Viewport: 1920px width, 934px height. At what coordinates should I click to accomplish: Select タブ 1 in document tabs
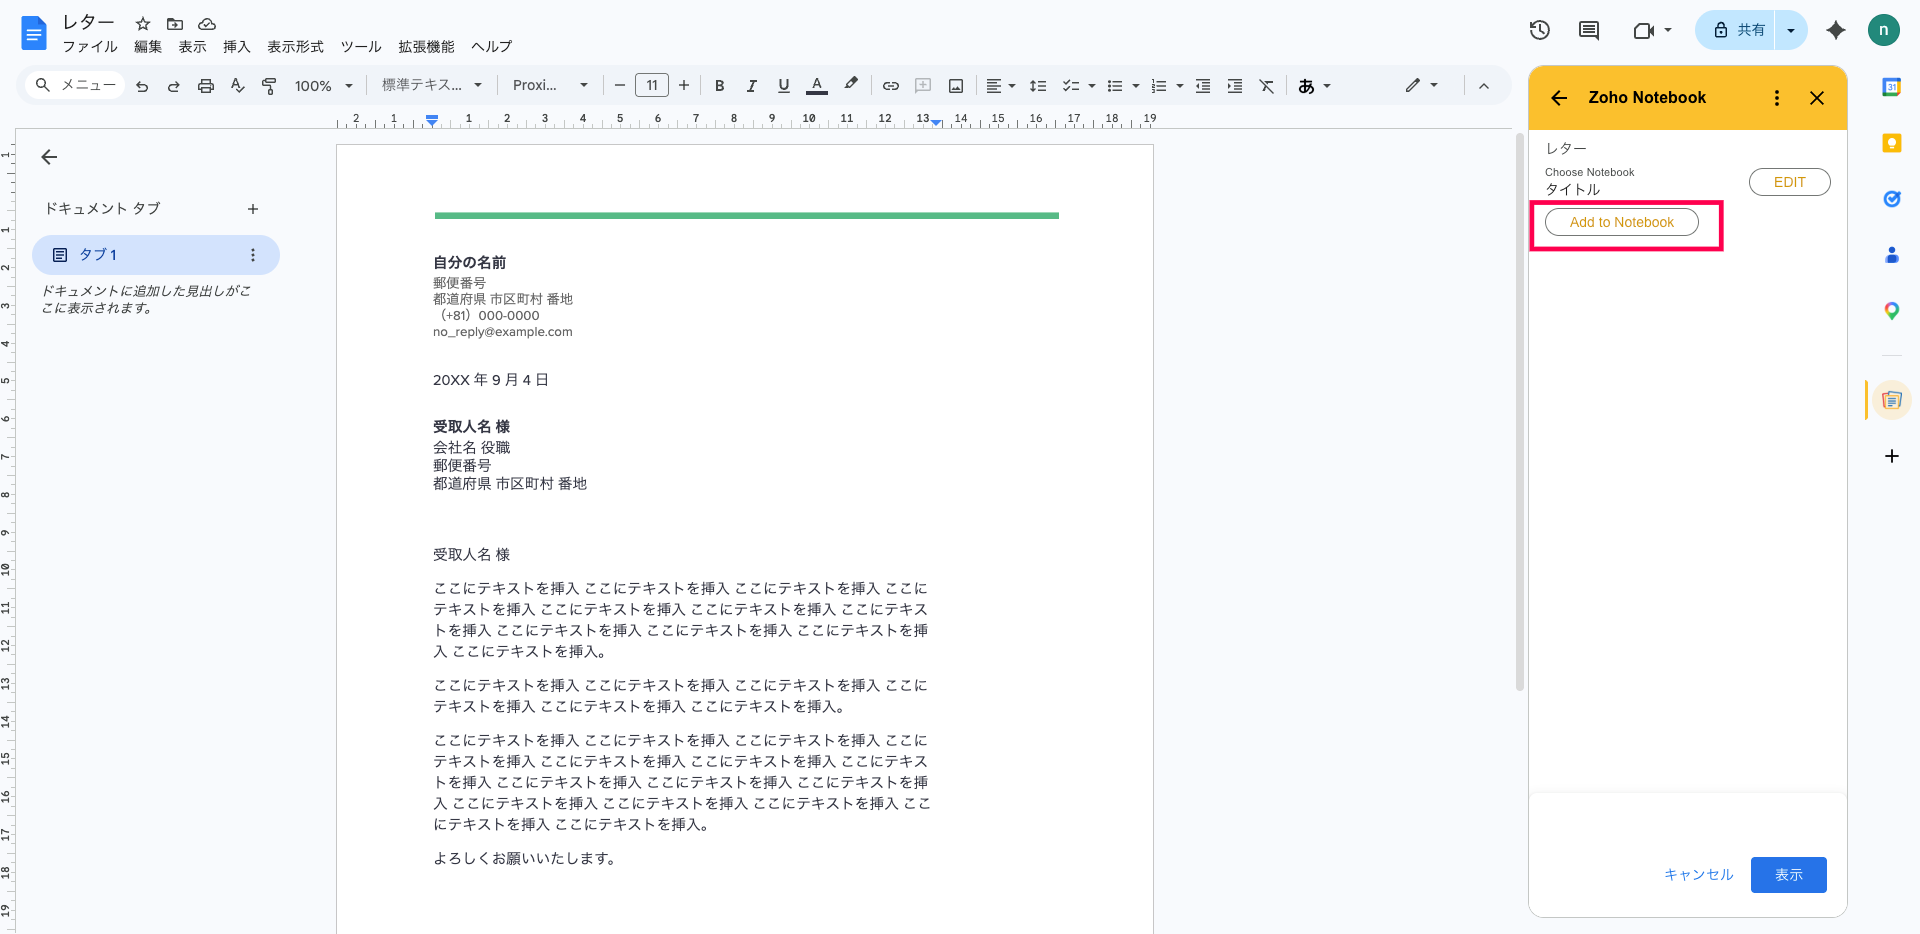[98, 255]
